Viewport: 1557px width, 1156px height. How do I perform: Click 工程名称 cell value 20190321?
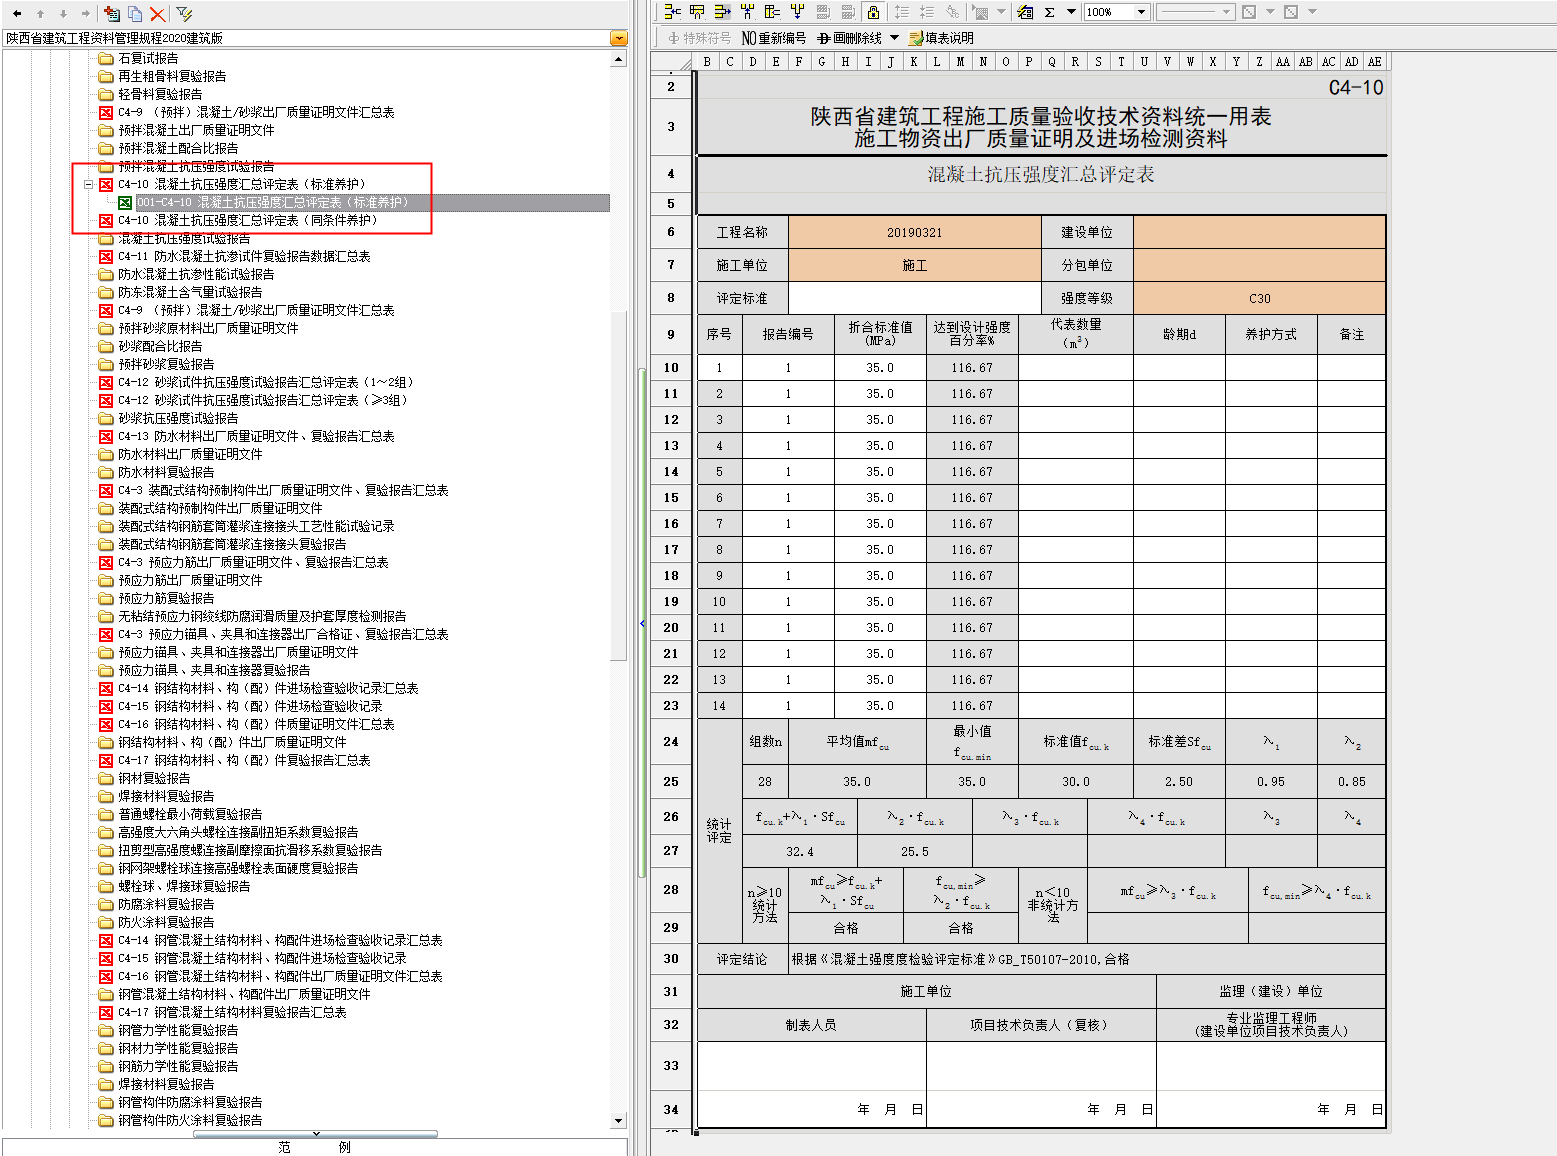[915, 232]
